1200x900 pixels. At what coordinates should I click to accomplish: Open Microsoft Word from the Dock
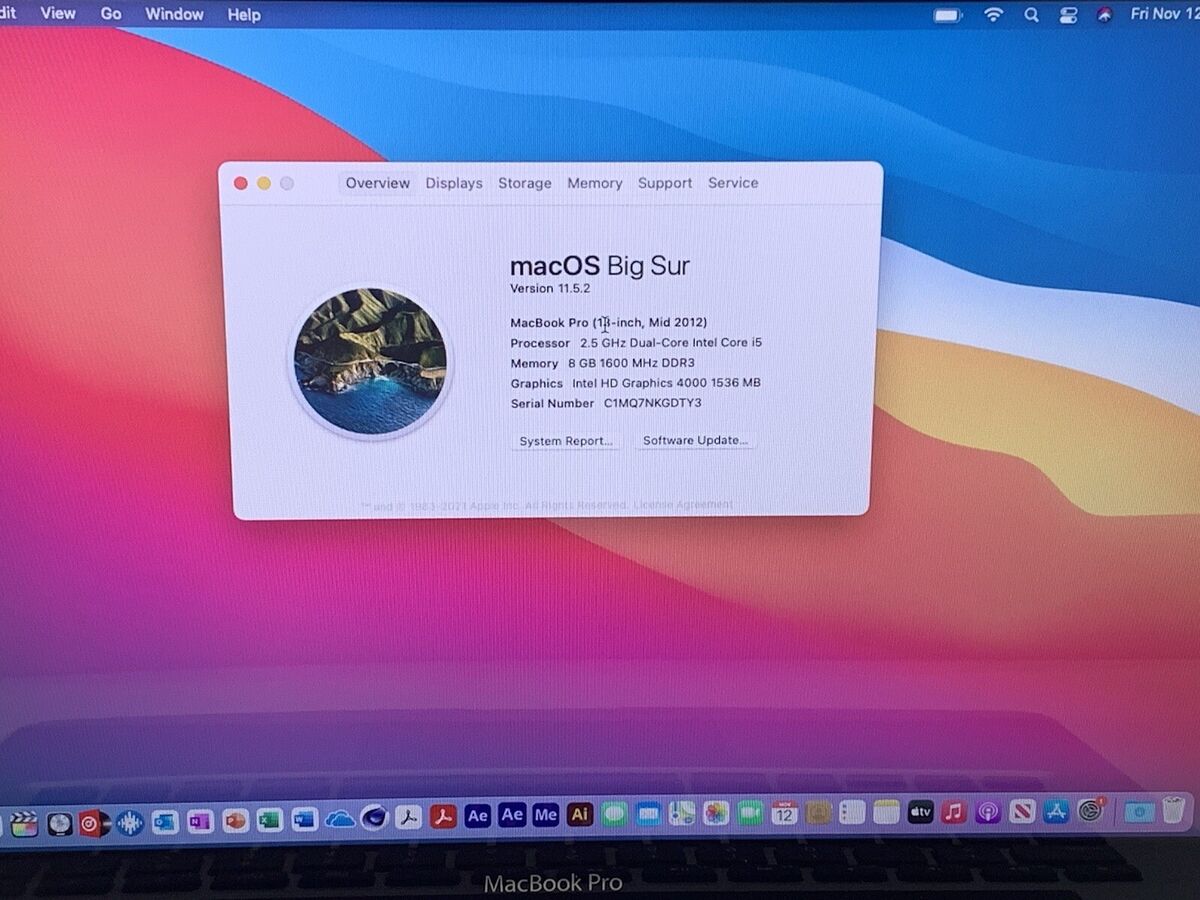[x=305, y=820]
